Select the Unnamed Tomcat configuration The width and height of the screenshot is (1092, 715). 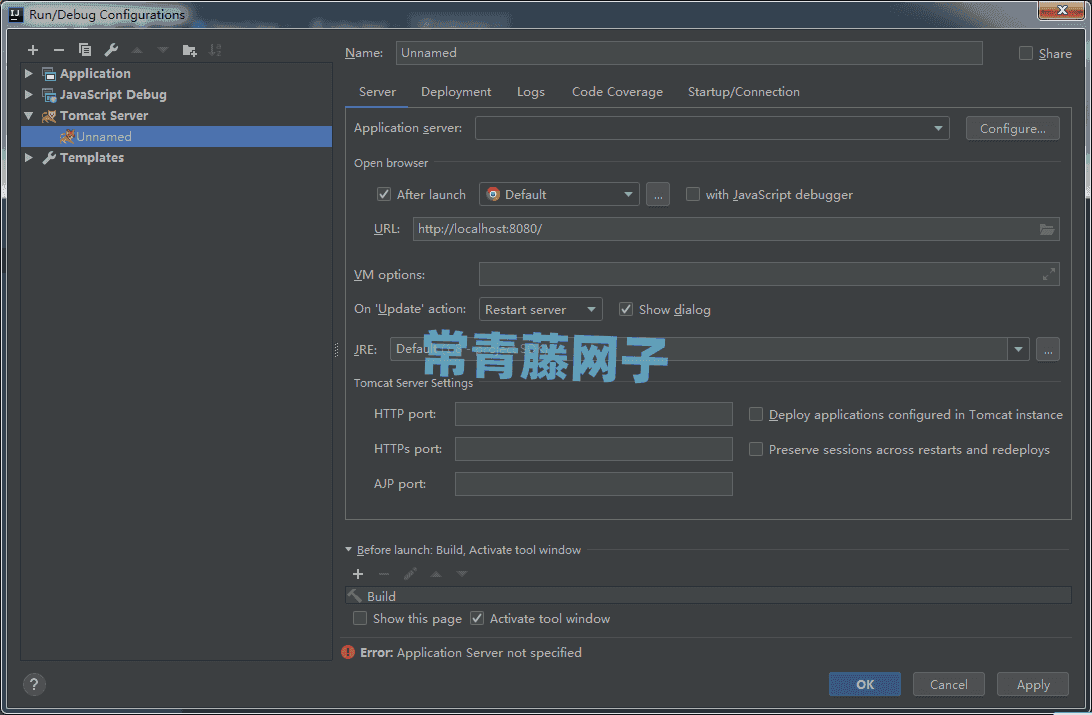coord(177,136)
